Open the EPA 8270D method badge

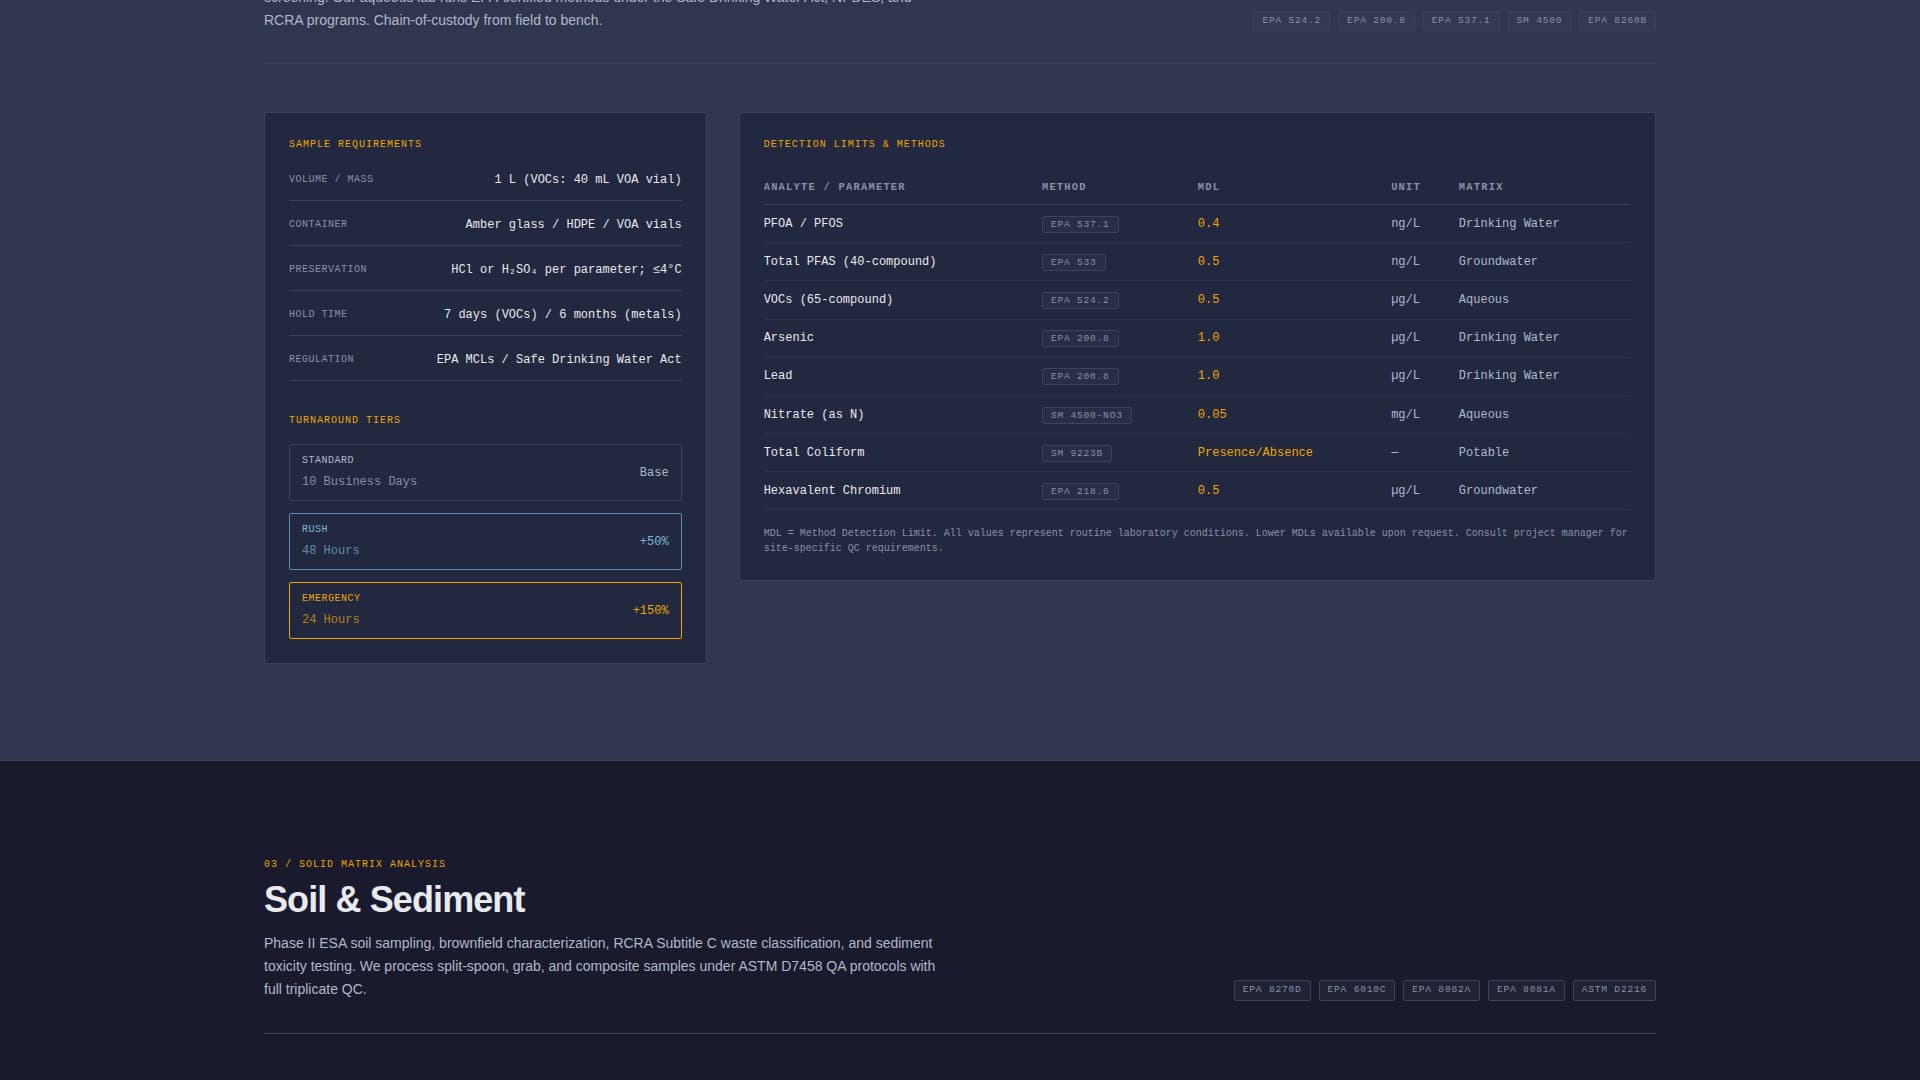tap(1271, 990)
